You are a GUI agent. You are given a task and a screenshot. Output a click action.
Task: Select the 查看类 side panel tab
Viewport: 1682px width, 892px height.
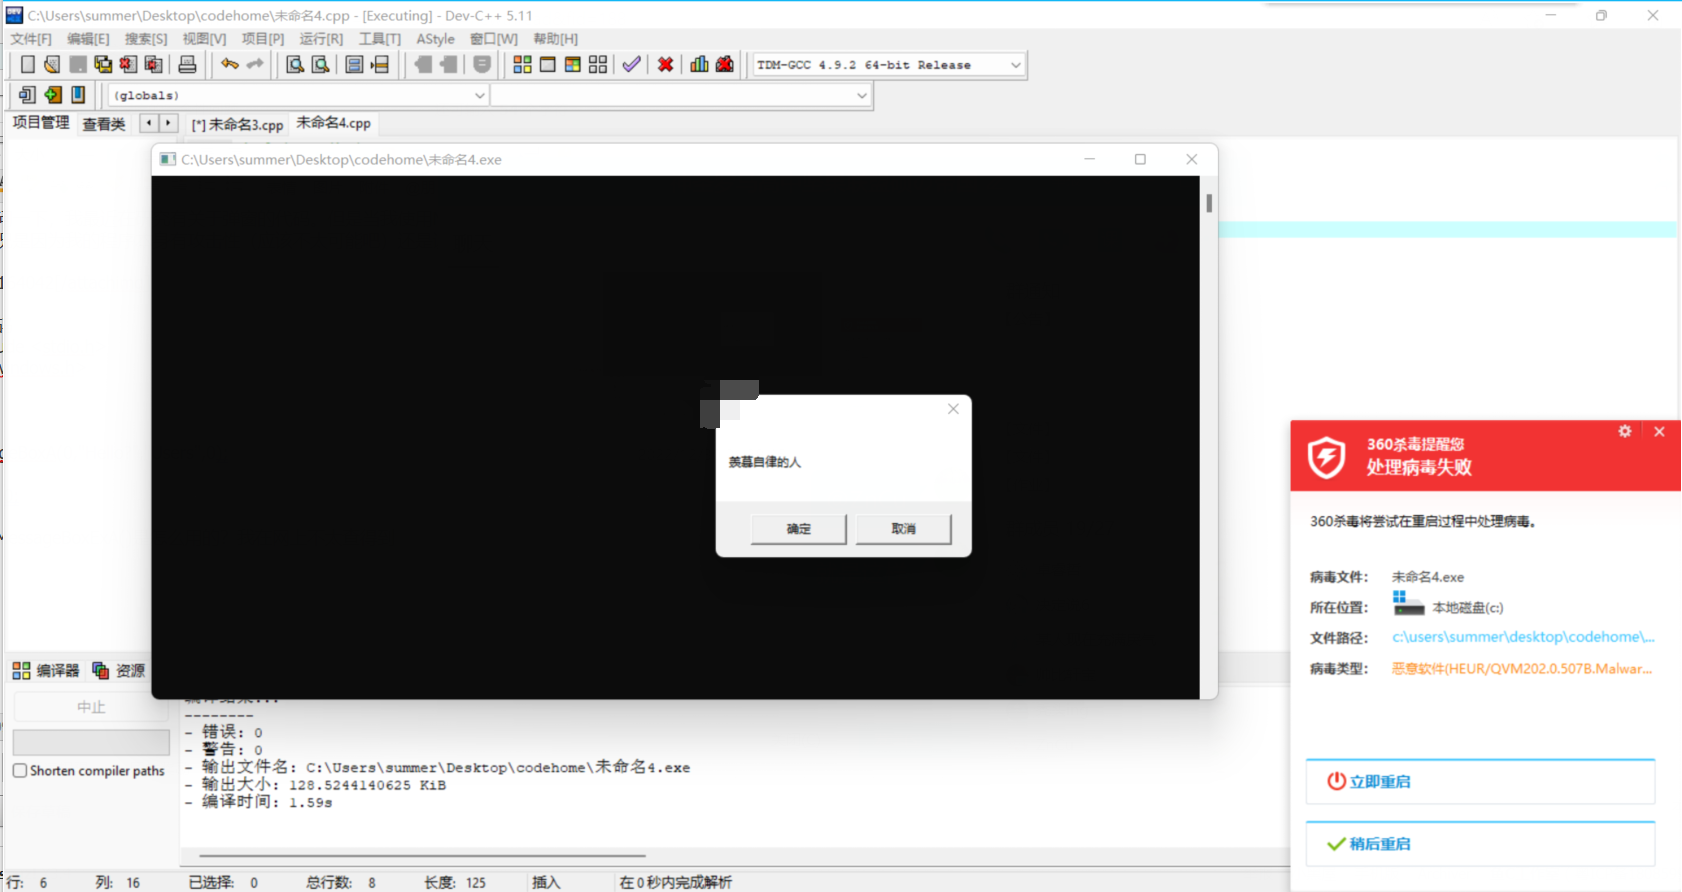pyautogui.click(x=104, y=124)
